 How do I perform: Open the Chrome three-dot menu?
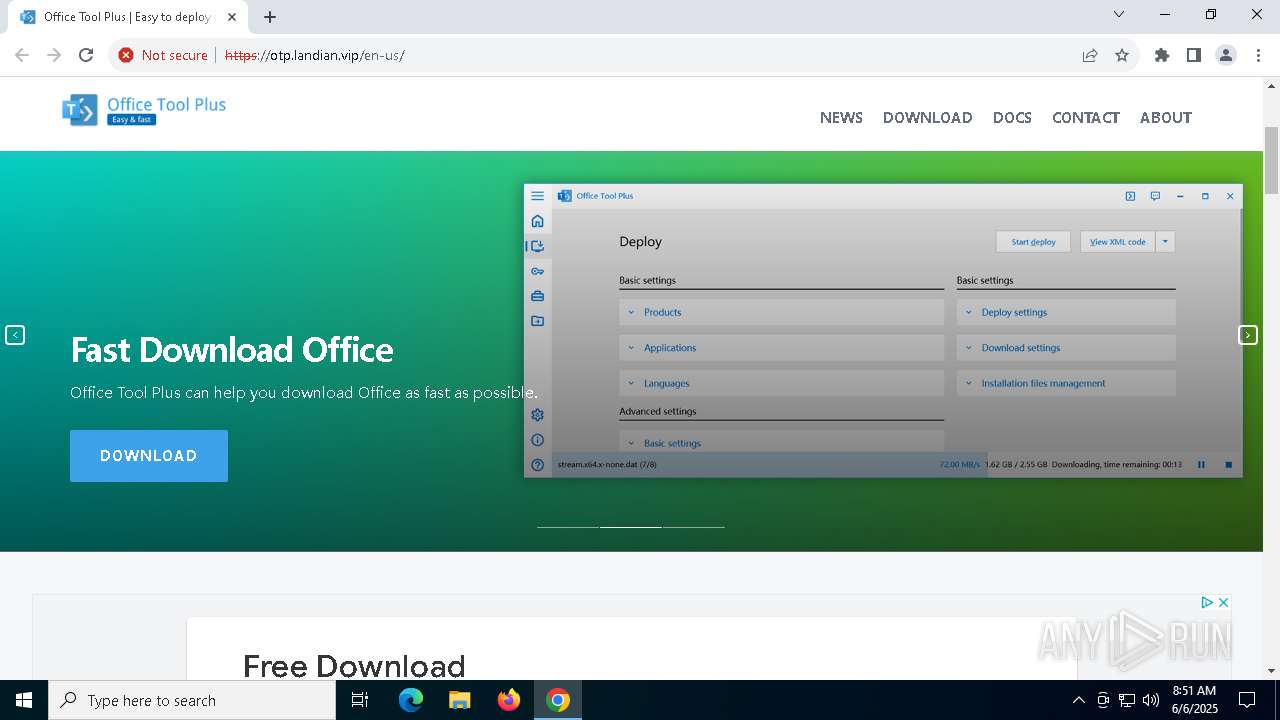click(1258, 55)
